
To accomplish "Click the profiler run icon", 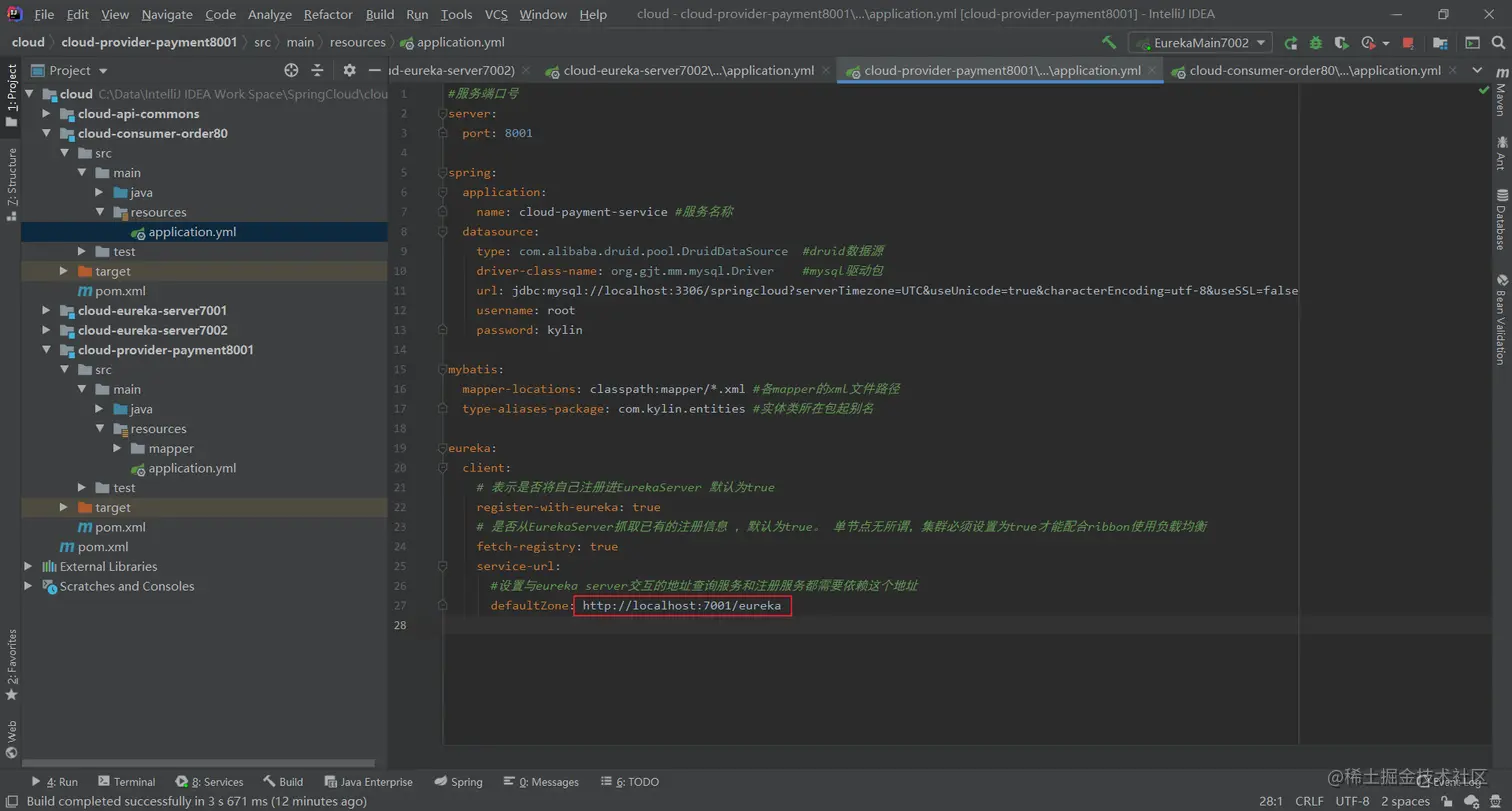I will (1368, 43).
